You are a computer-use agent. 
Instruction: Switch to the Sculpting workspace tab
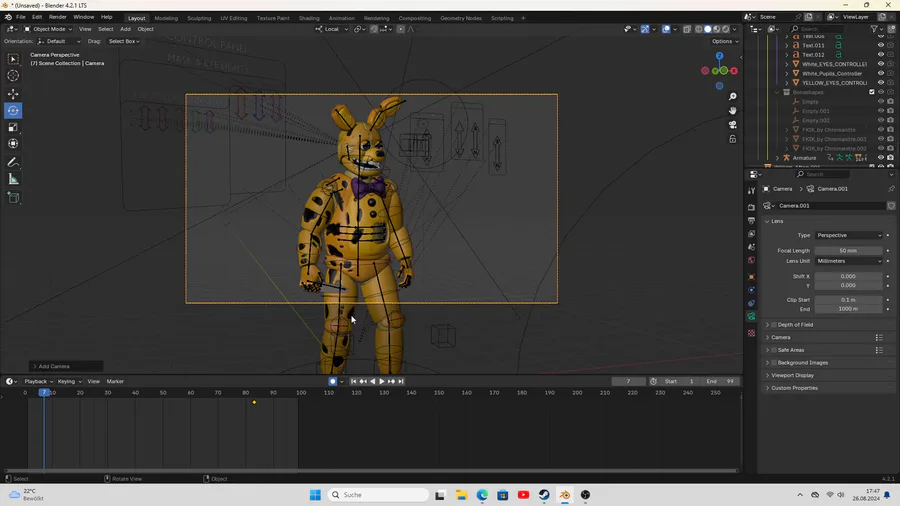pyautogui.click(x=199, y=18)
